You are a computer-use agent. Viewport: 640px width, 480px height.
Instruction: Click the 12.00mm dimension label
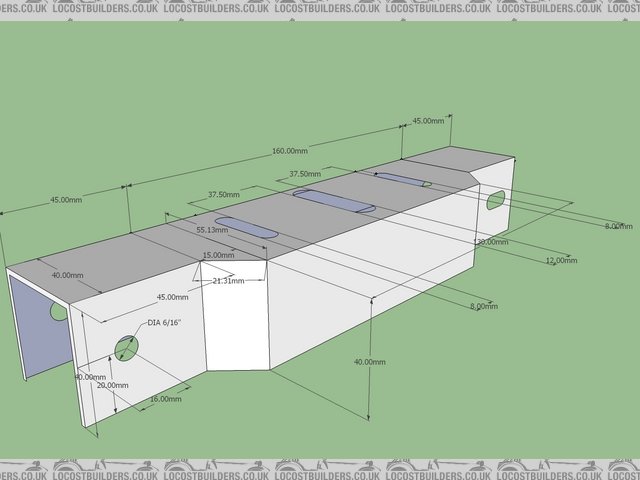[x=560, y=260]
